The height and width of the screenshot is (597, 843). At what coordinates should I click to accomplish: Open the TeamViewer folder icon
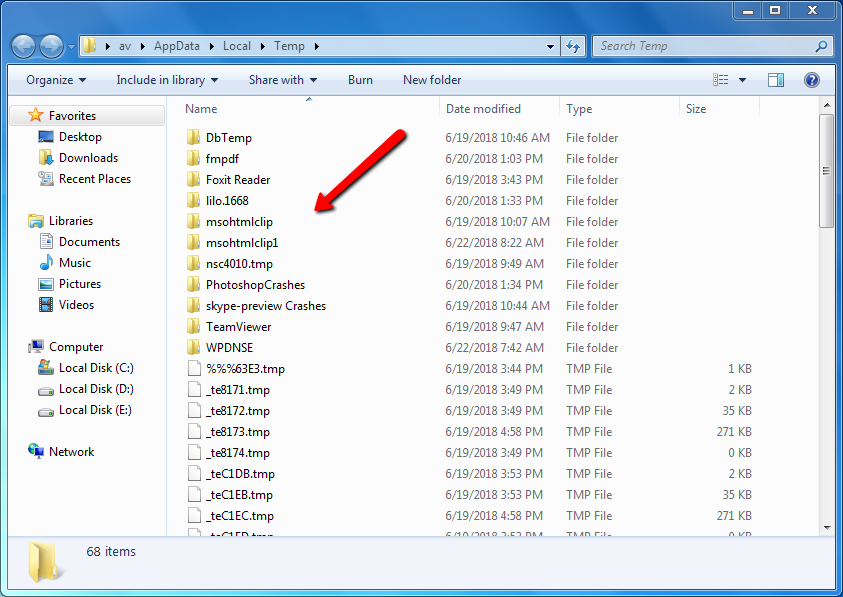pos(194,327)
